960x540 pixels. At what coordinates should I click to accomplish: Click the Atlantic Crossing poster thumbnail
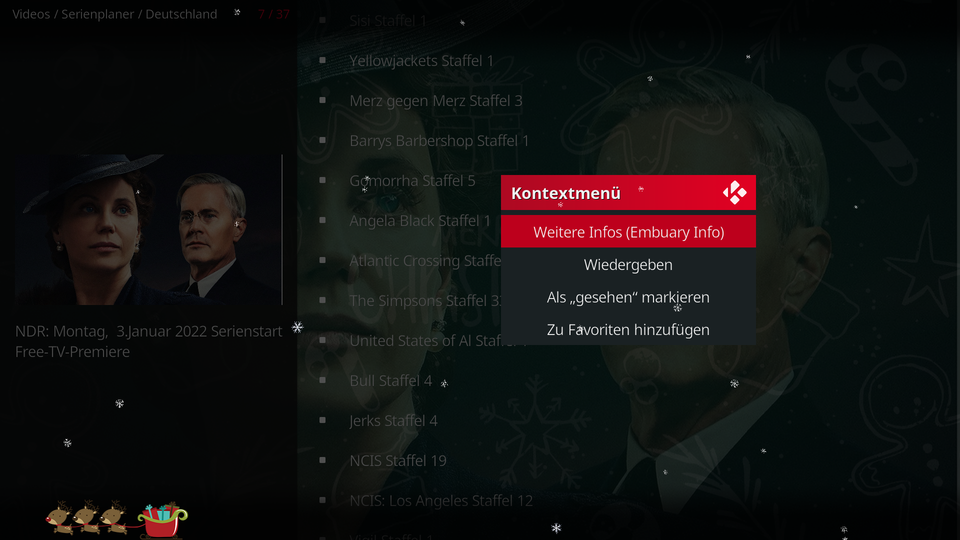coord(147,230)
